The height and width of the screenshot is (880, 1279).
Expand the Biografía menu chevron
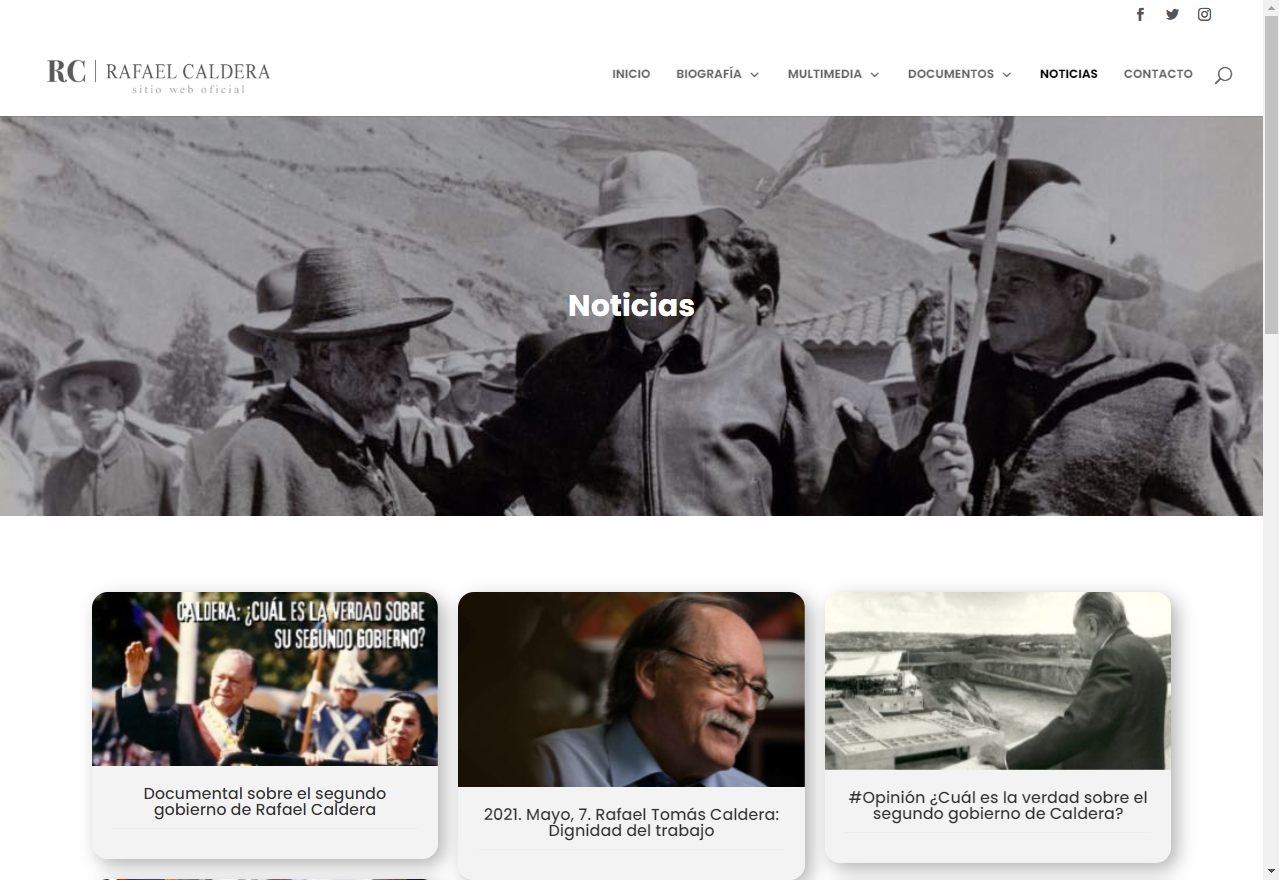pyautogui.click(x=754, y=75)
